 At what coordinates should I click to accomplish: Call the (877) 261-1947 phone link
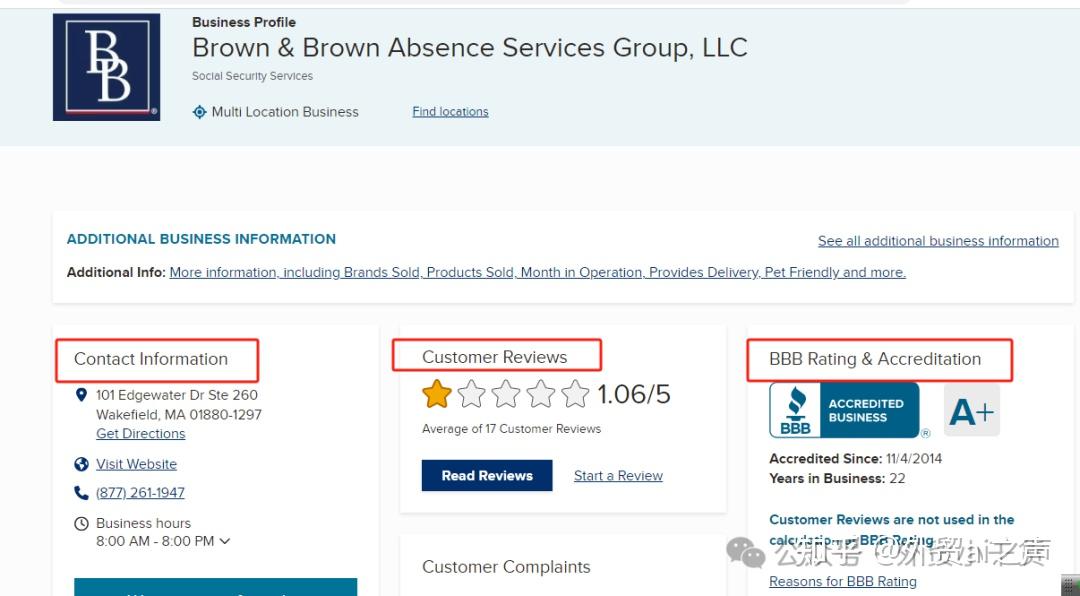pyautogui.click(x=140, y=493)
